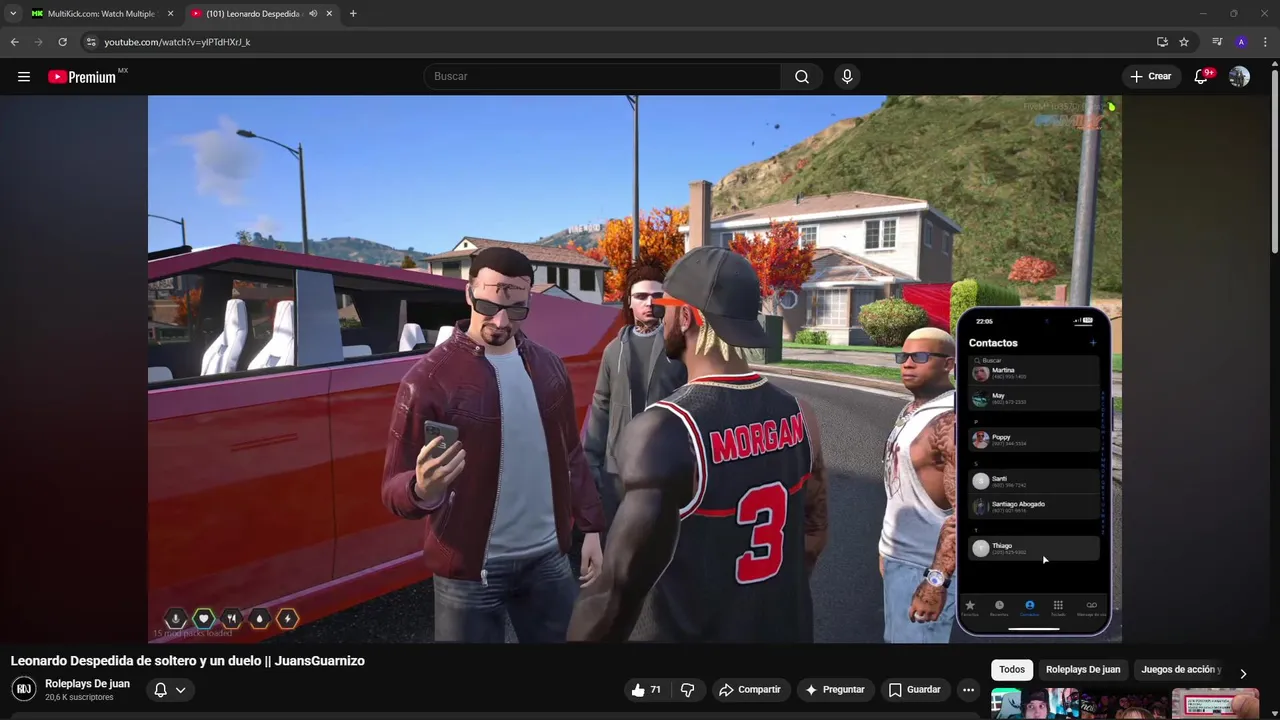View site information icon in address bar
1280x720 pixels.
click(90, 42)
